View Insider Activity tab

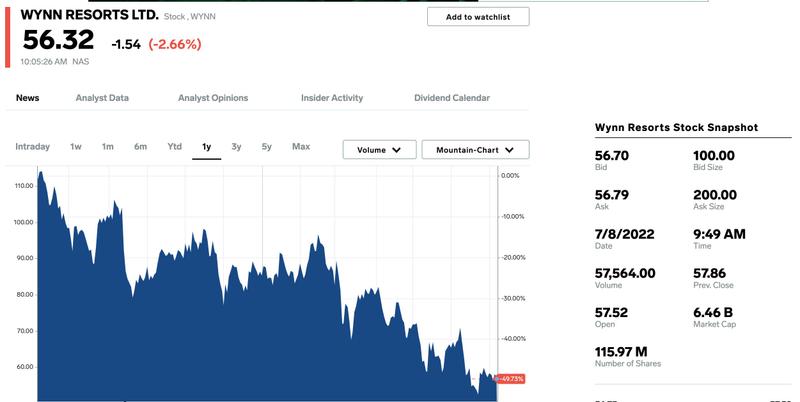pos(332,98)
